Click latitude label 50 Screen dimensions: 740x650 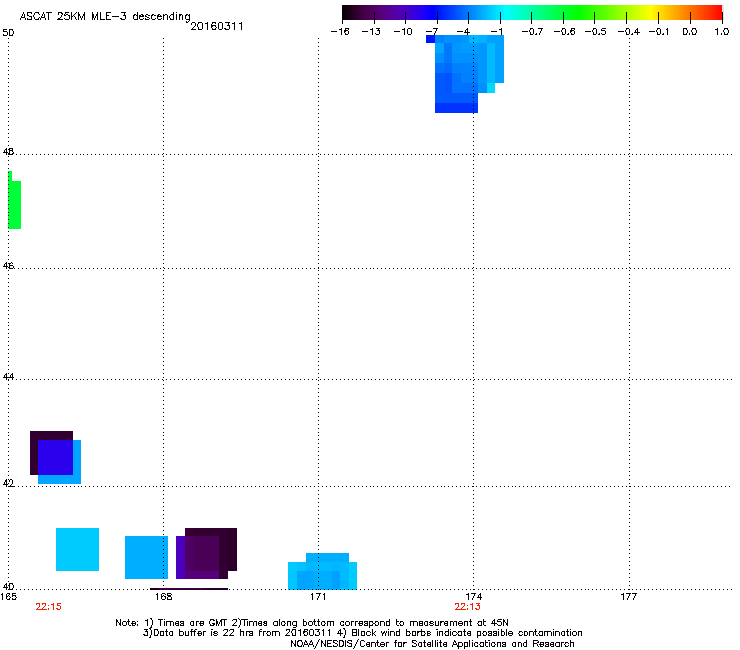pos(8,33)
